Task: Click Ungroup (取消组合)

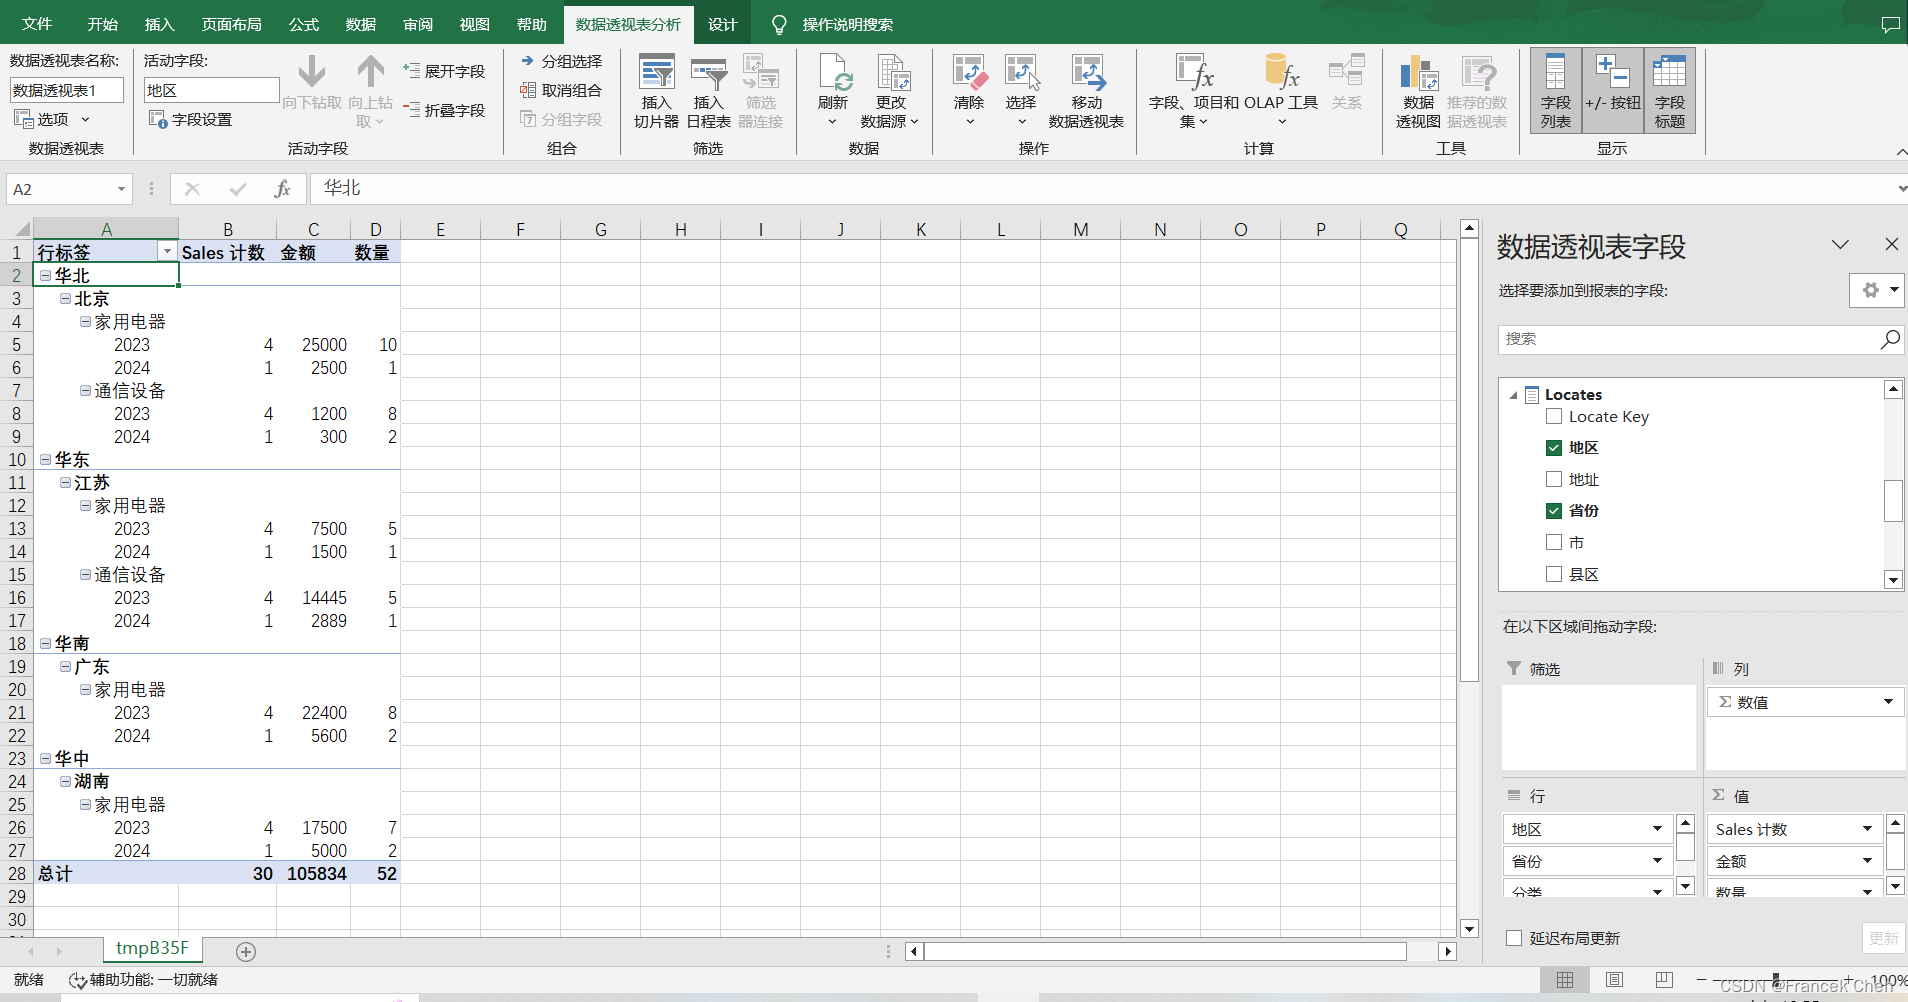Action: [561, 90]
